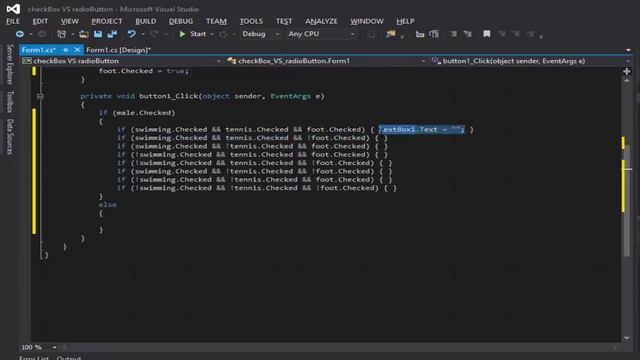This screenshot has height=360, width=640.
Task: Collapse the button1_Click method outline
Action: click(x=40, y=96)
